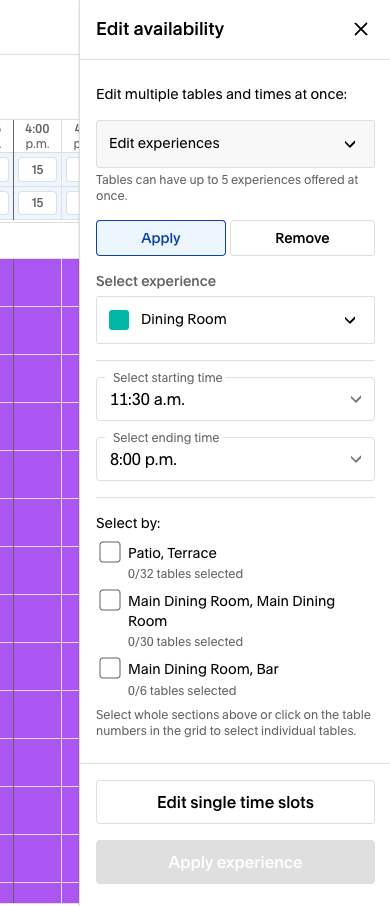
Task: Select Main Dining Room, Main Dining Room checkbox
Action: 110,600
